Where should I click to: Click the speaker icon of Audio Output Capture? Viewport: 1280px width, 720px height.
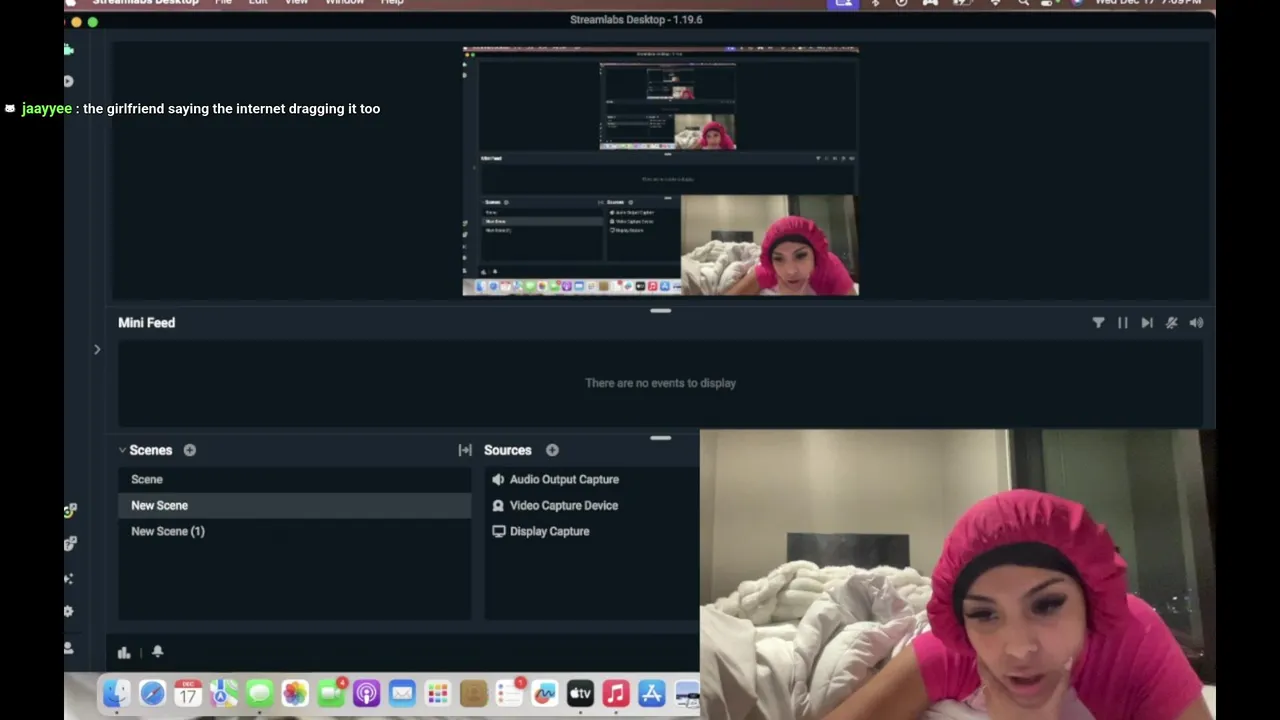click(x=498, y=479)
